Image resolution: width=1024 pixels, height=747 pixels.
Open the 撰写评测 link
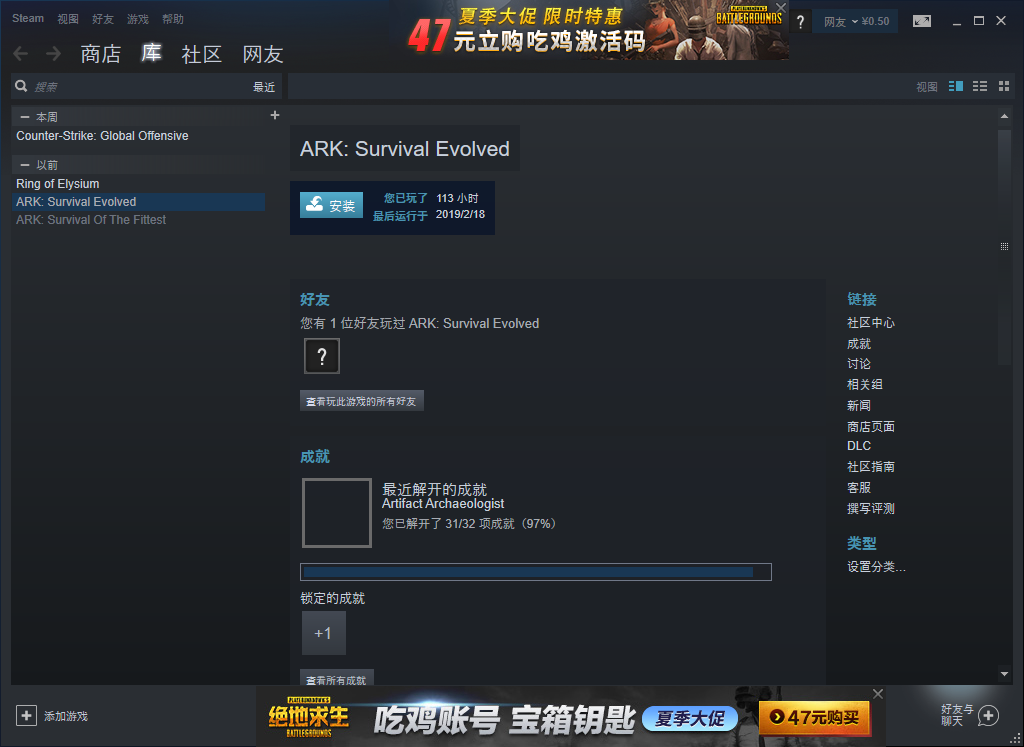(x=871, y=509)
